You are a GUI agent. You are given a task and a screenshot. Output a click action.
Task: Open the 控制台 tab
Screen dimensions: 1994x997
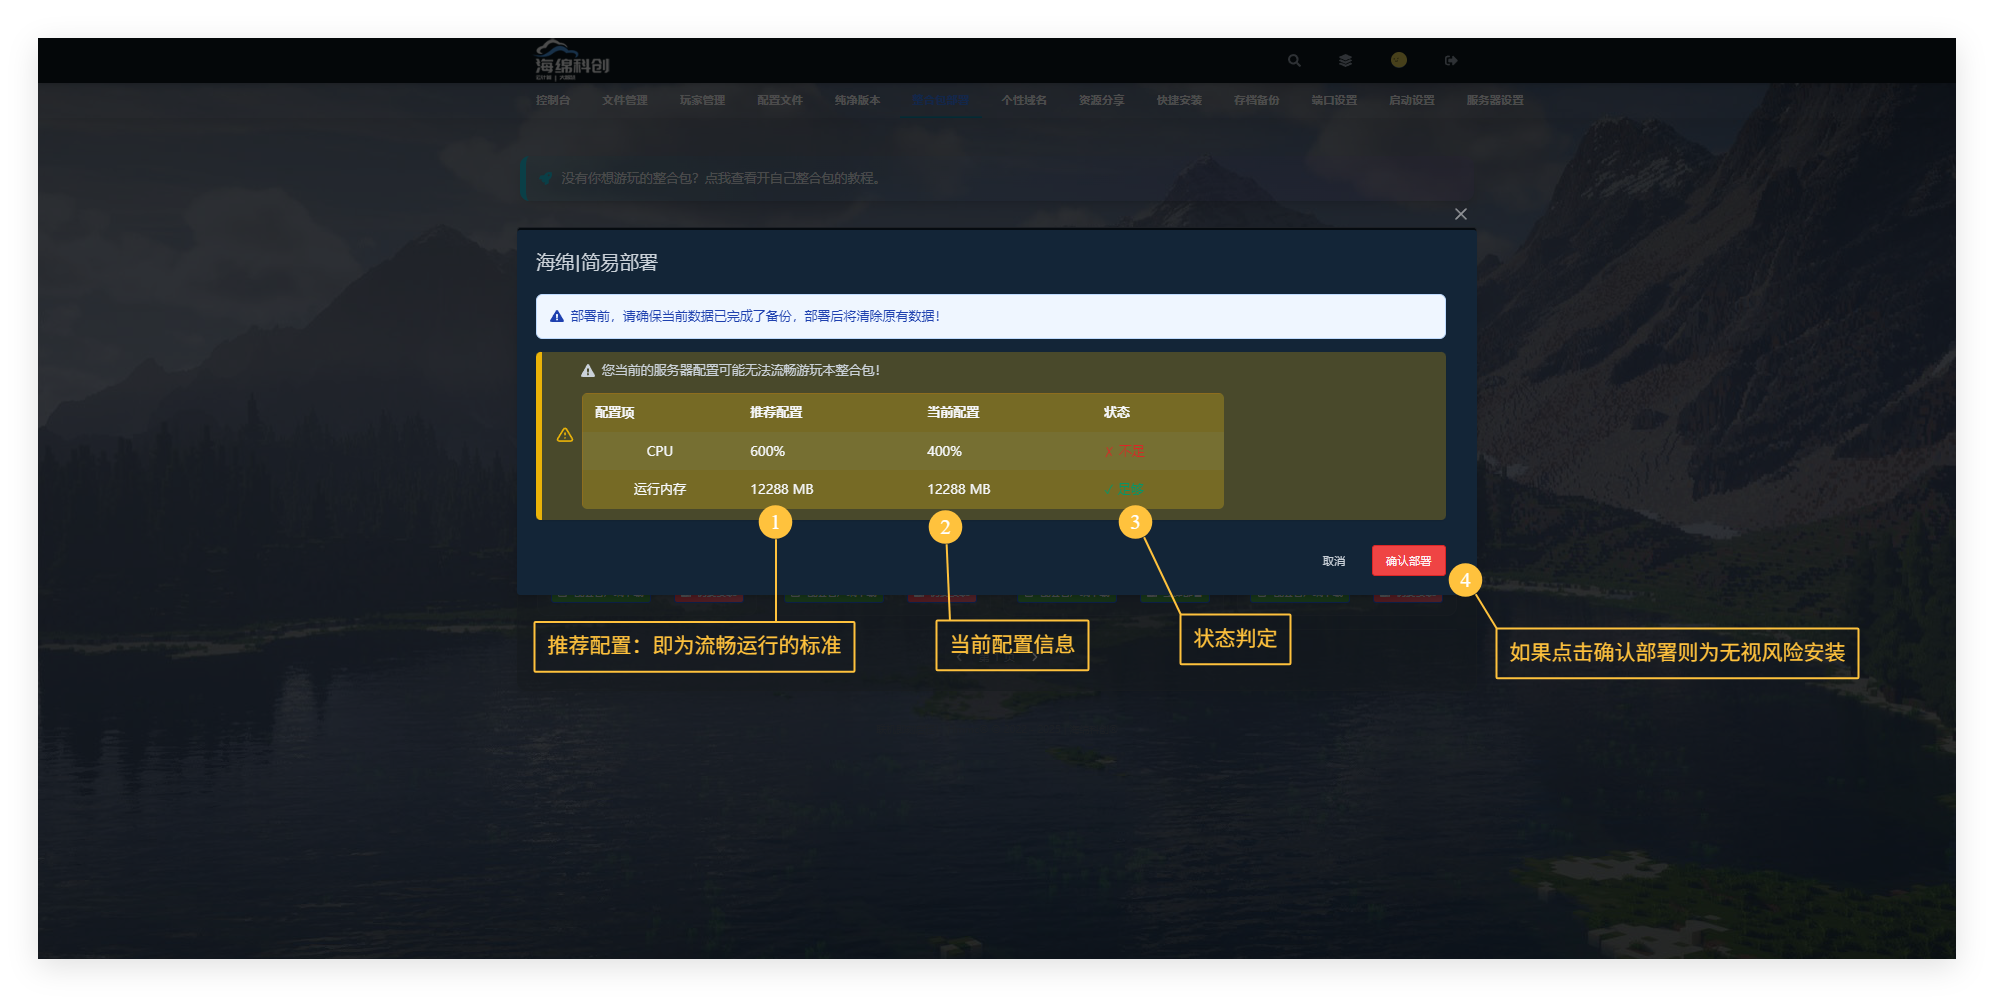(552, 100)
